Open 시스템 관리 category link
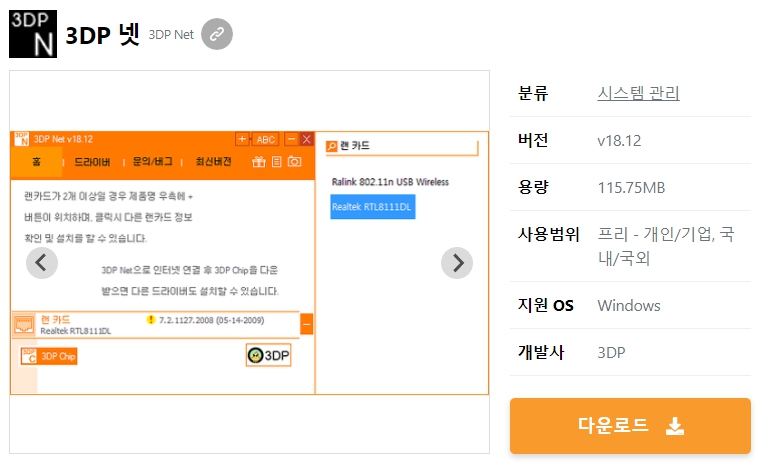757x468 pixels. pyautogui.click(x=638, y=93)
